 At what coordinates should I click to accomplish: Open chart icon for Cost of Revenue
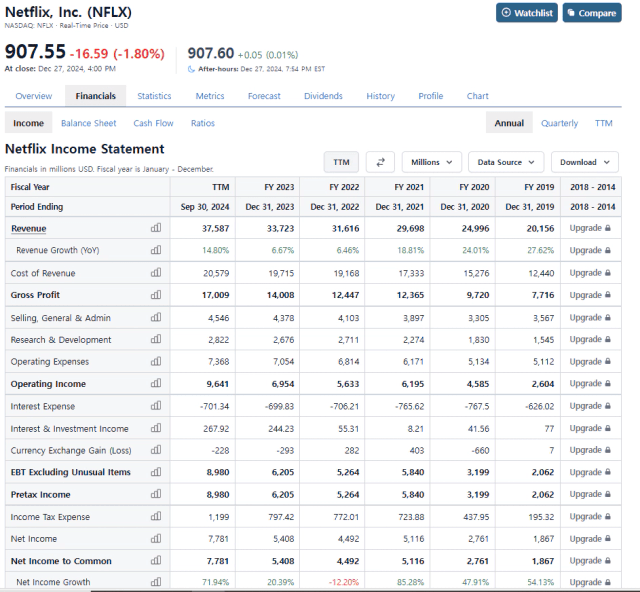tap(156, 272)
